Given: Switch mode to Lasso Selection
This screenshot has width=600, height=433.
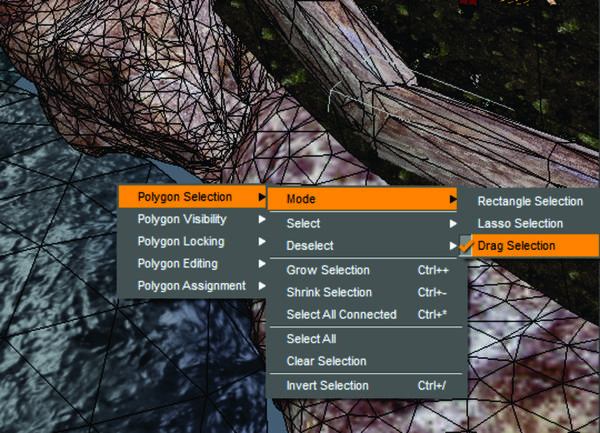Looking at the screenshot, I should pos(530,223).
